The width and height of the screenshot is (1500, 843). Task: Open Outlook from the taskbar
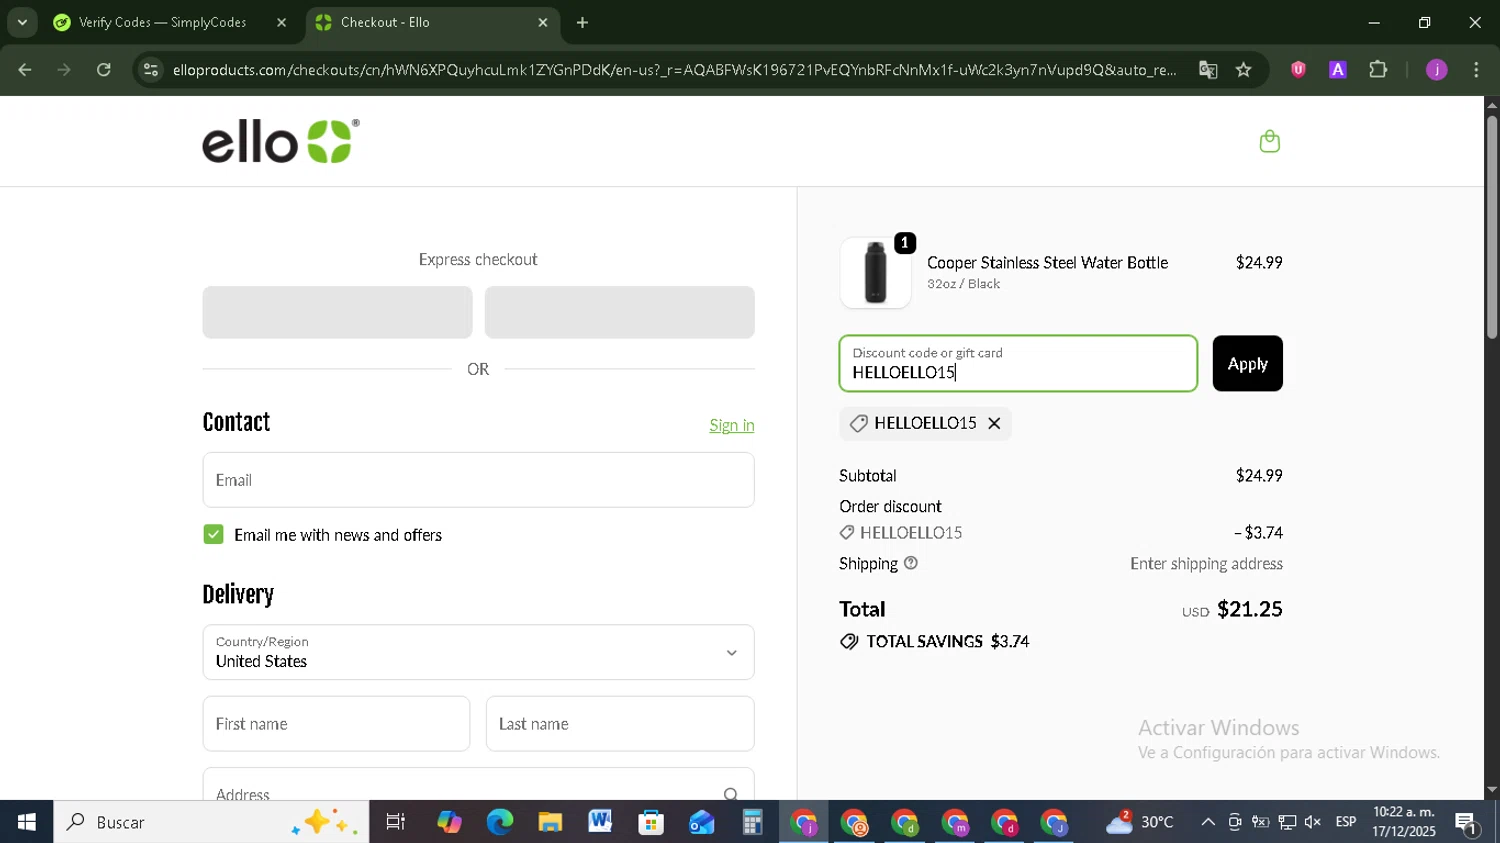[x=702, y=822]
